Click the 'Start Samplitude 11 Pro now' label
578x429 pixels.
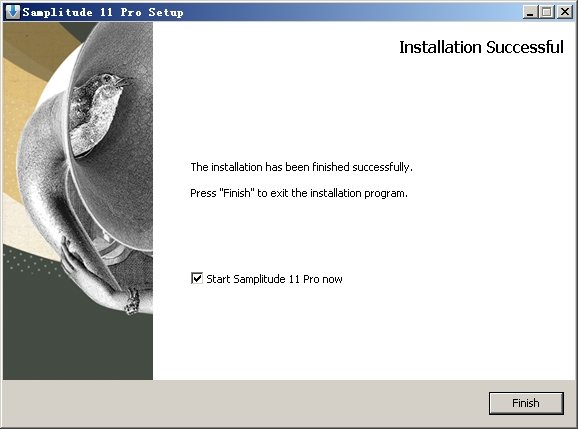(x=274, y=279)
